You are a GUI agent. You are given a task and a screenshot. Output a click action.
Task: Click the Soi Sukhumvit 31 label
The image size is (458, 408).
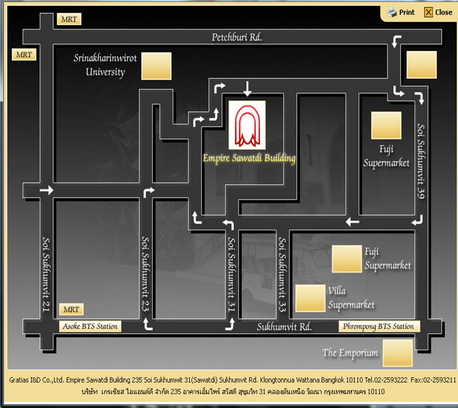click(231, 274)
